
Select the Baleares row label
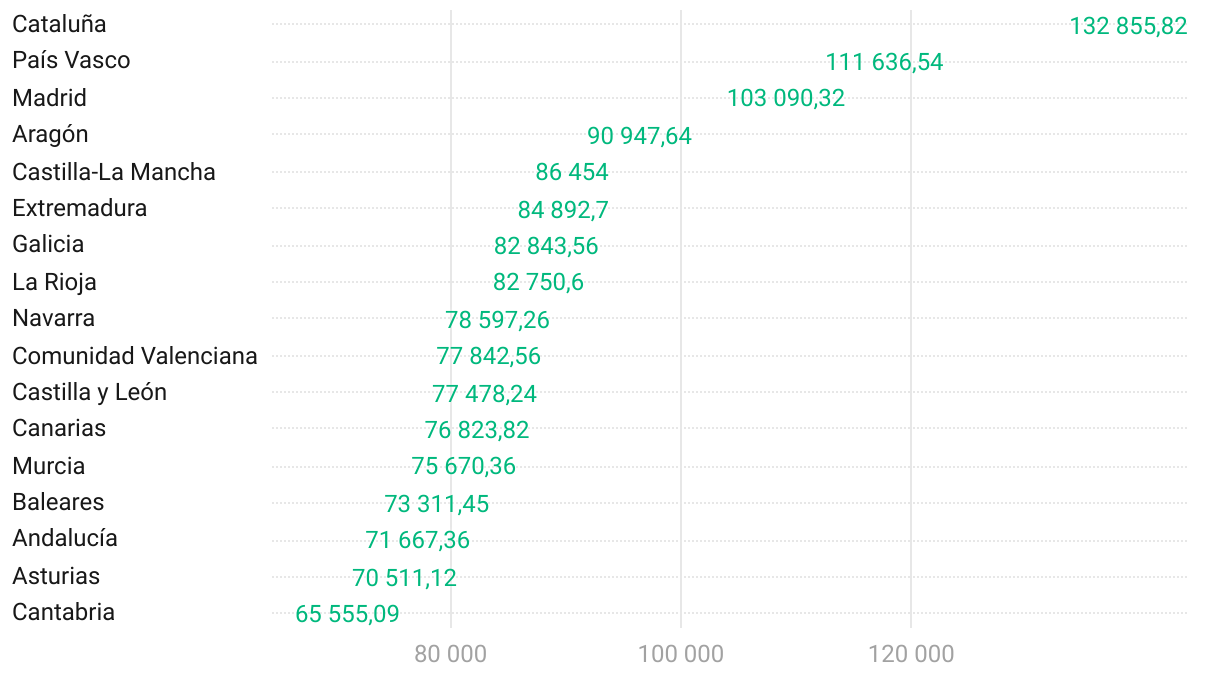(x=58, y=502)
